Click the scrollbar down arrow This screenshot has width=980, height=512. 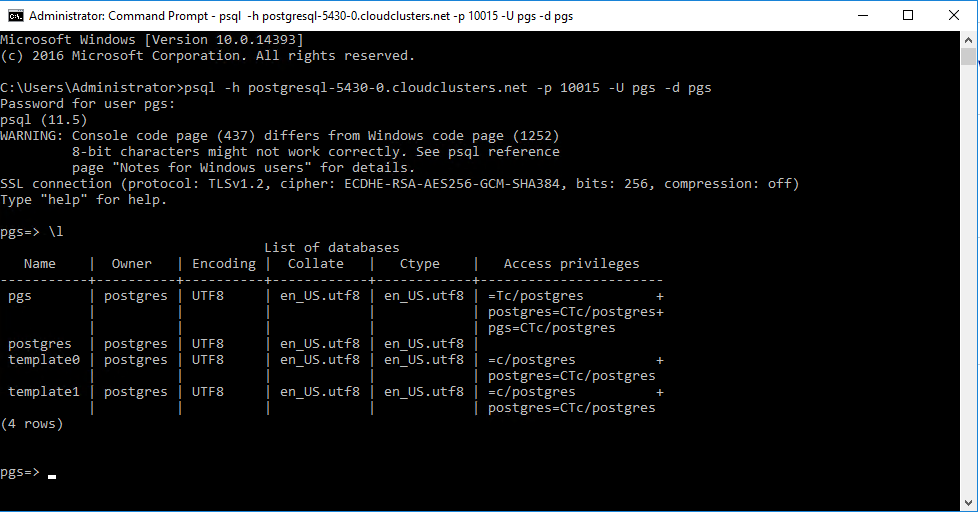tap(970, 503)
